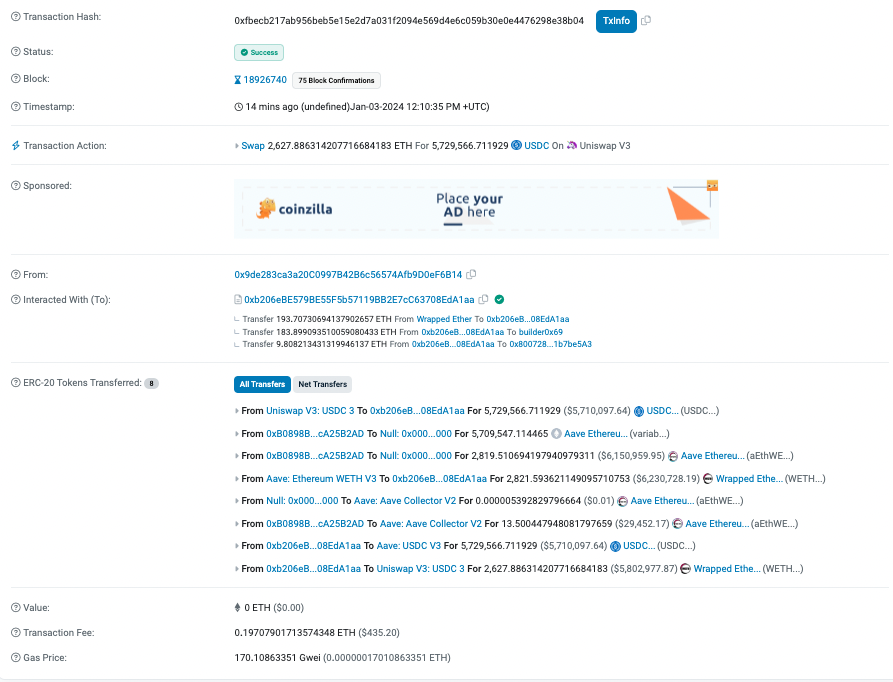The height and width of the screenshot is (682, 893).
Task: Click the ERC-20 transfers count badge 8
Action: [151, 384]
